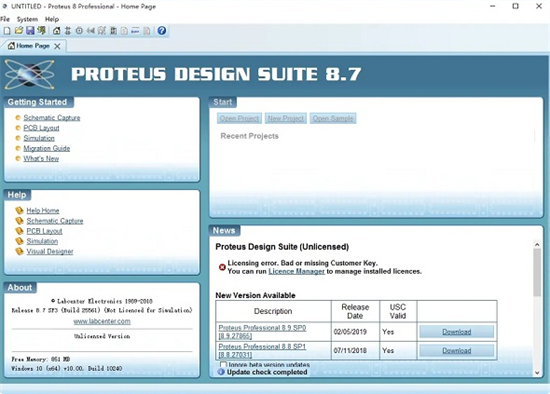Click the Open Sample button
550x394 pixels.
pos(333,118)
